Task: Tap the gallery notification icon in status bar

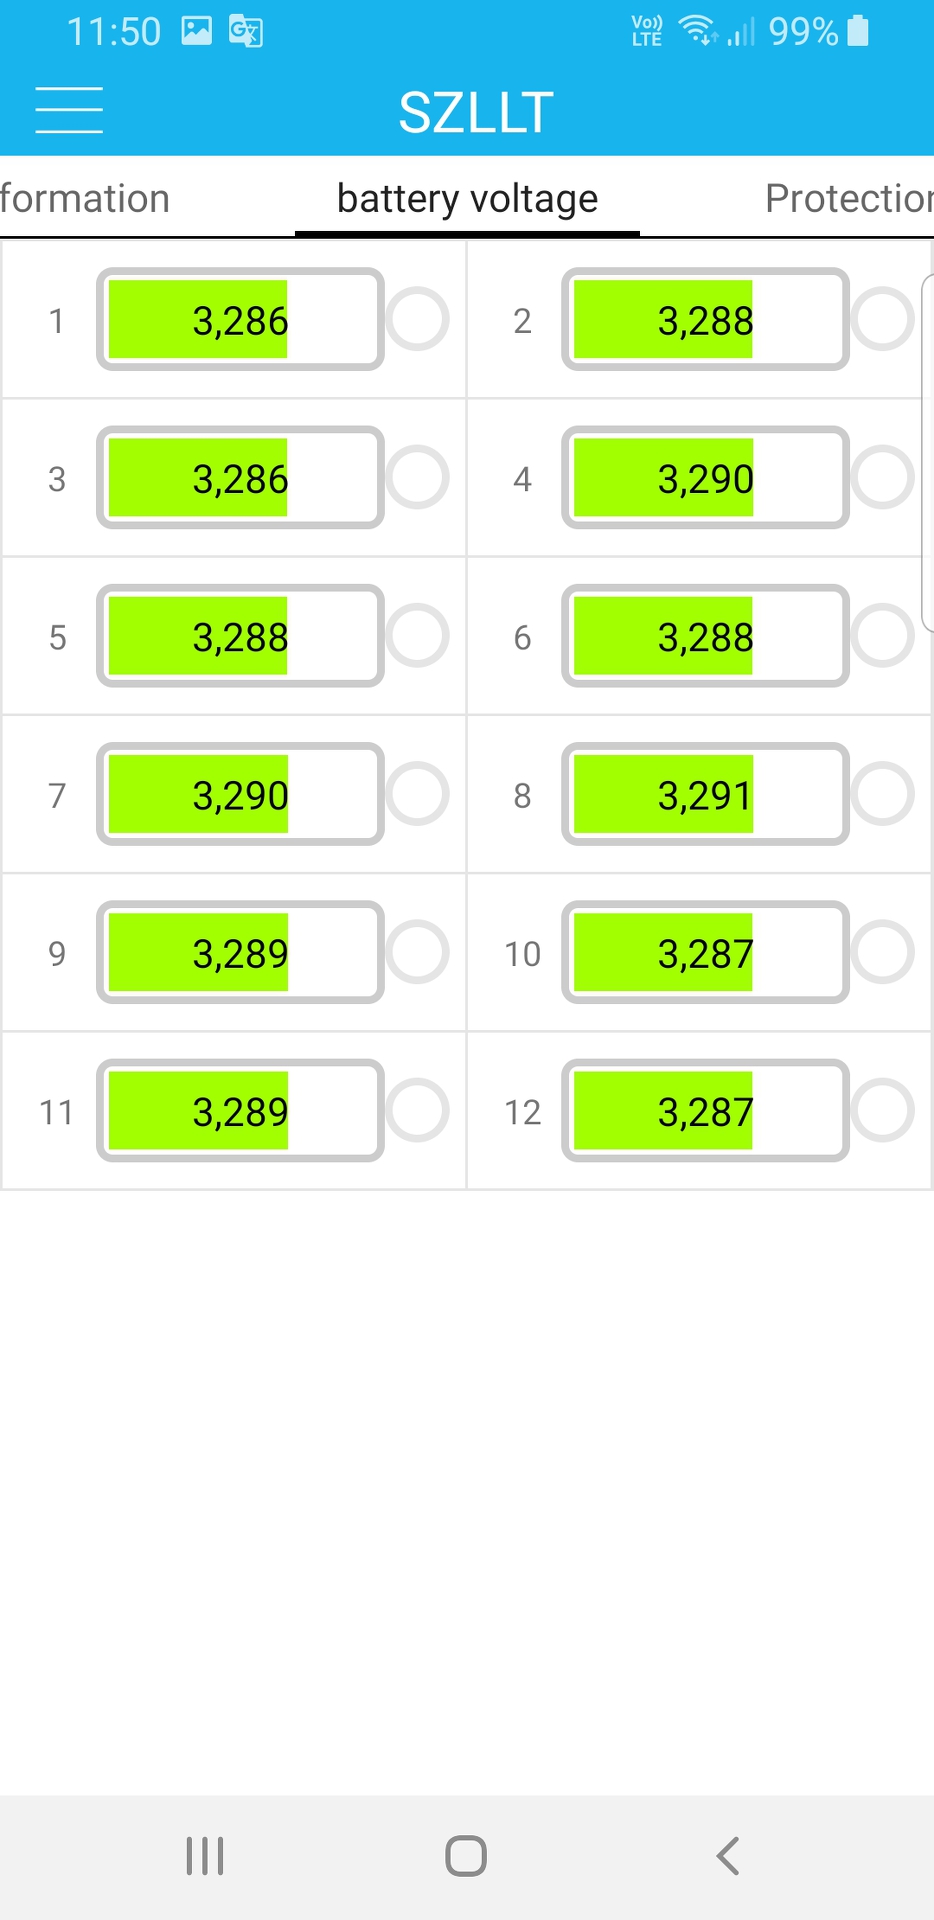Action: point(196,31)
